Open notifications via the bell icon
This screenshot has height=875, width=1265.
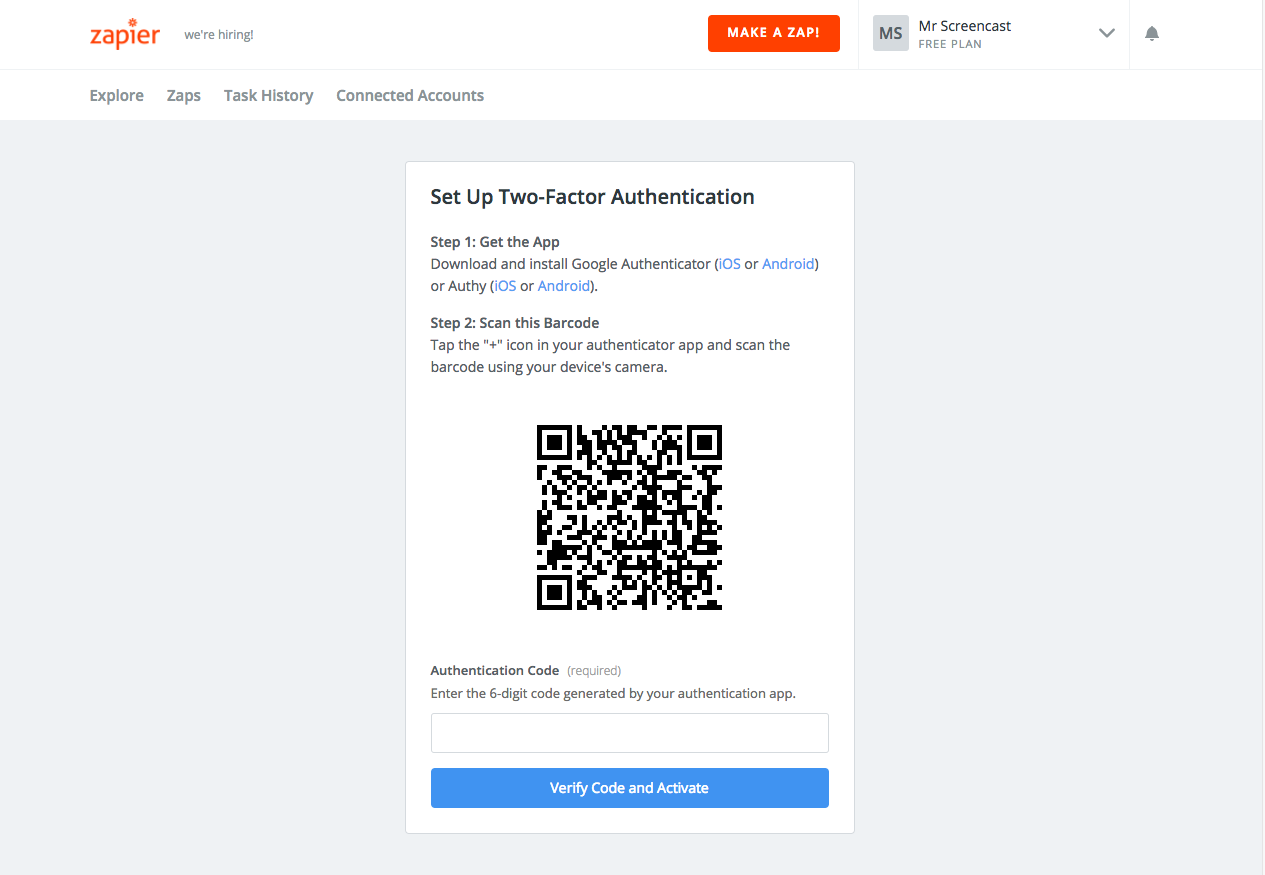click(x=1151, y=33)
